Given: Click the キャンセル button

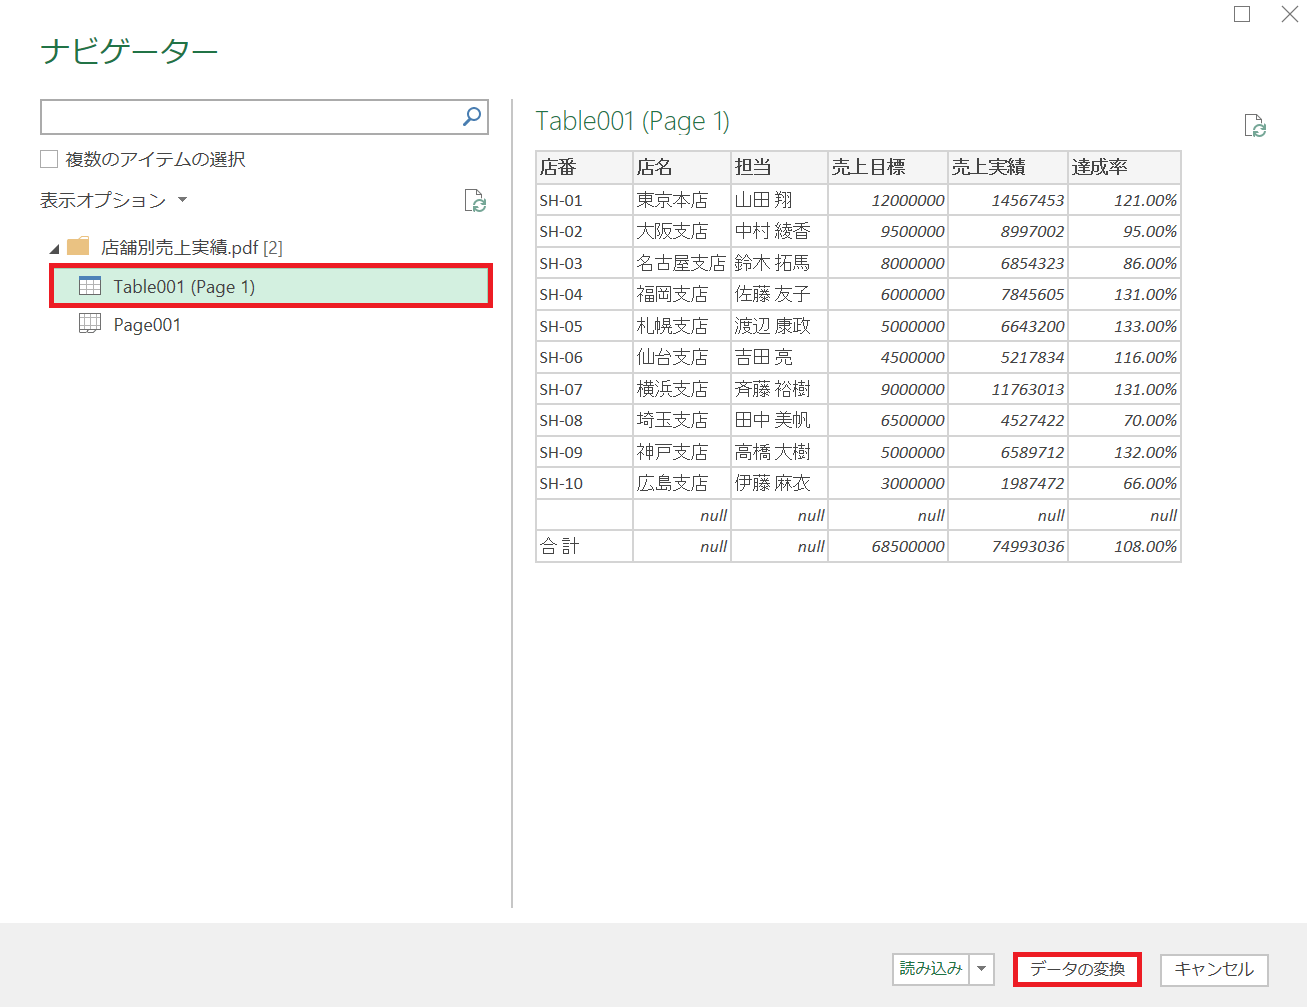Looking at the screenshot, I should coord(1213,969).
